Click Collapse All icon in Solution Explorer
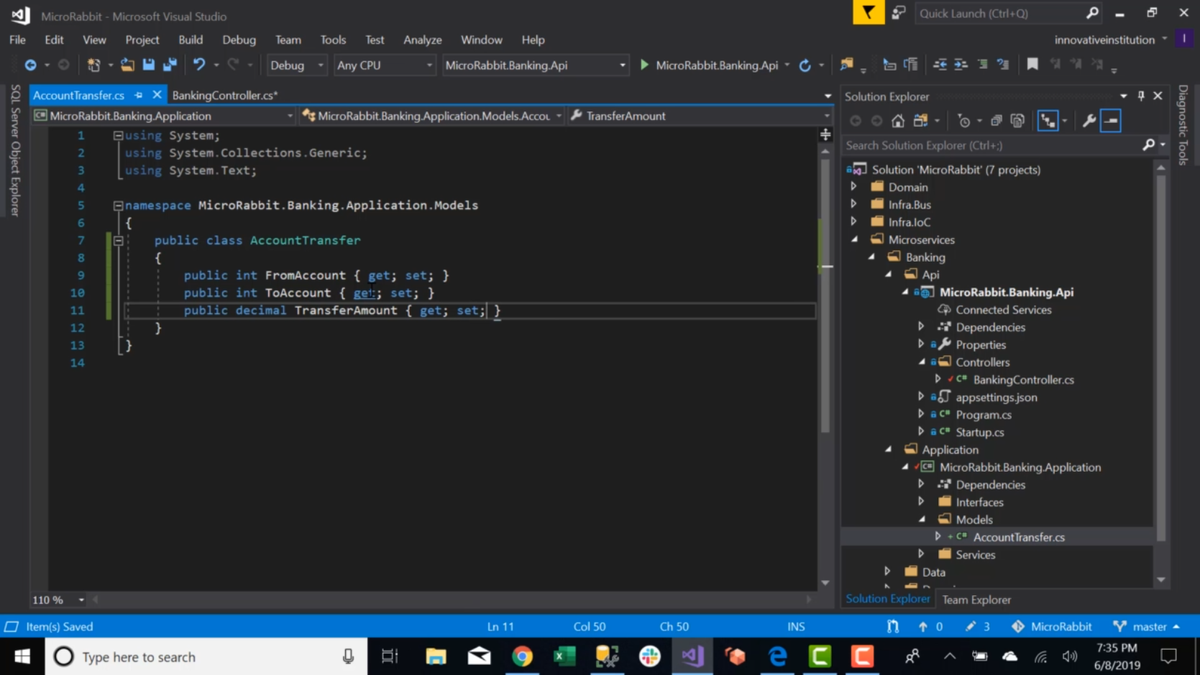Image resolution: width=1200 pixels, height=675 pixels. (x=996, y=121)
